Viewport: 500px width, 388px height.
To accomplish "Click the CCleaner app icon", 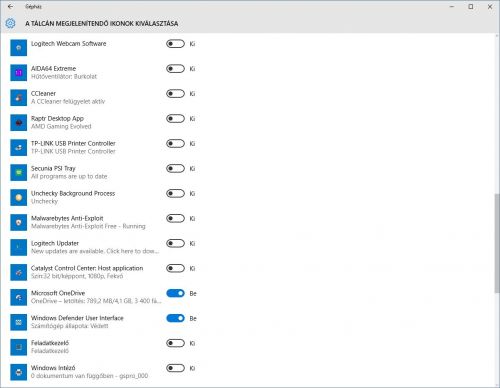I will [x=19, y=98].
